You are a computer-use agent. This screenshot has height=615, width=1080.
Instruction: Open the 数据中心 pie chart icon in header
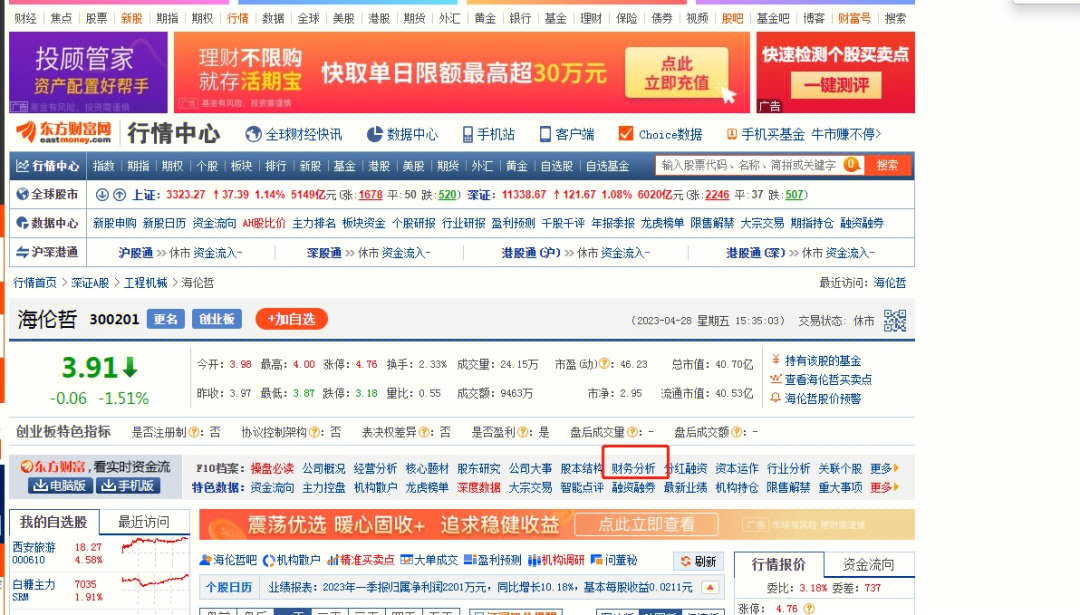click(x=374, y=134)
